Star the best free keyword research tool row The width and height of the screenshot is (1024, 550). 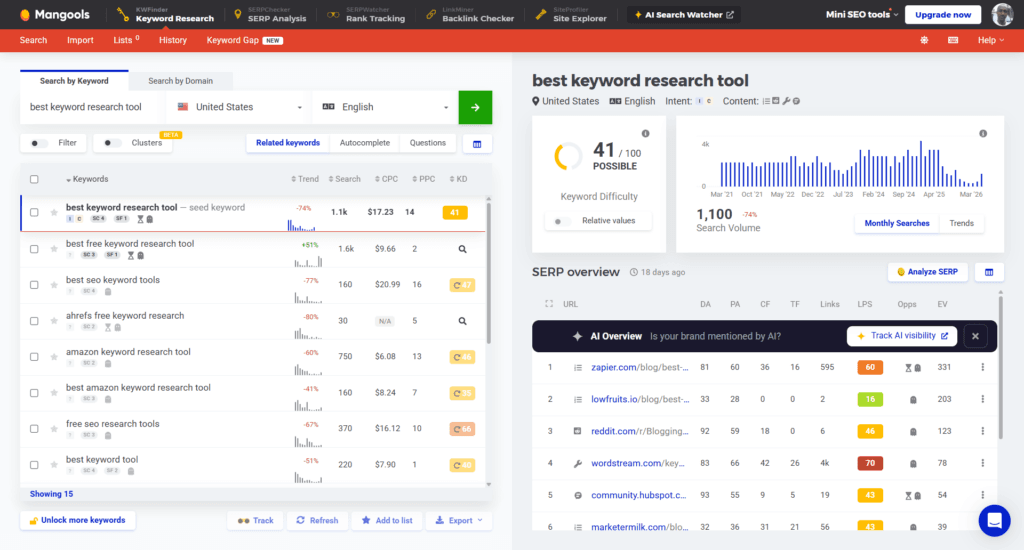[x=54, y=249]
